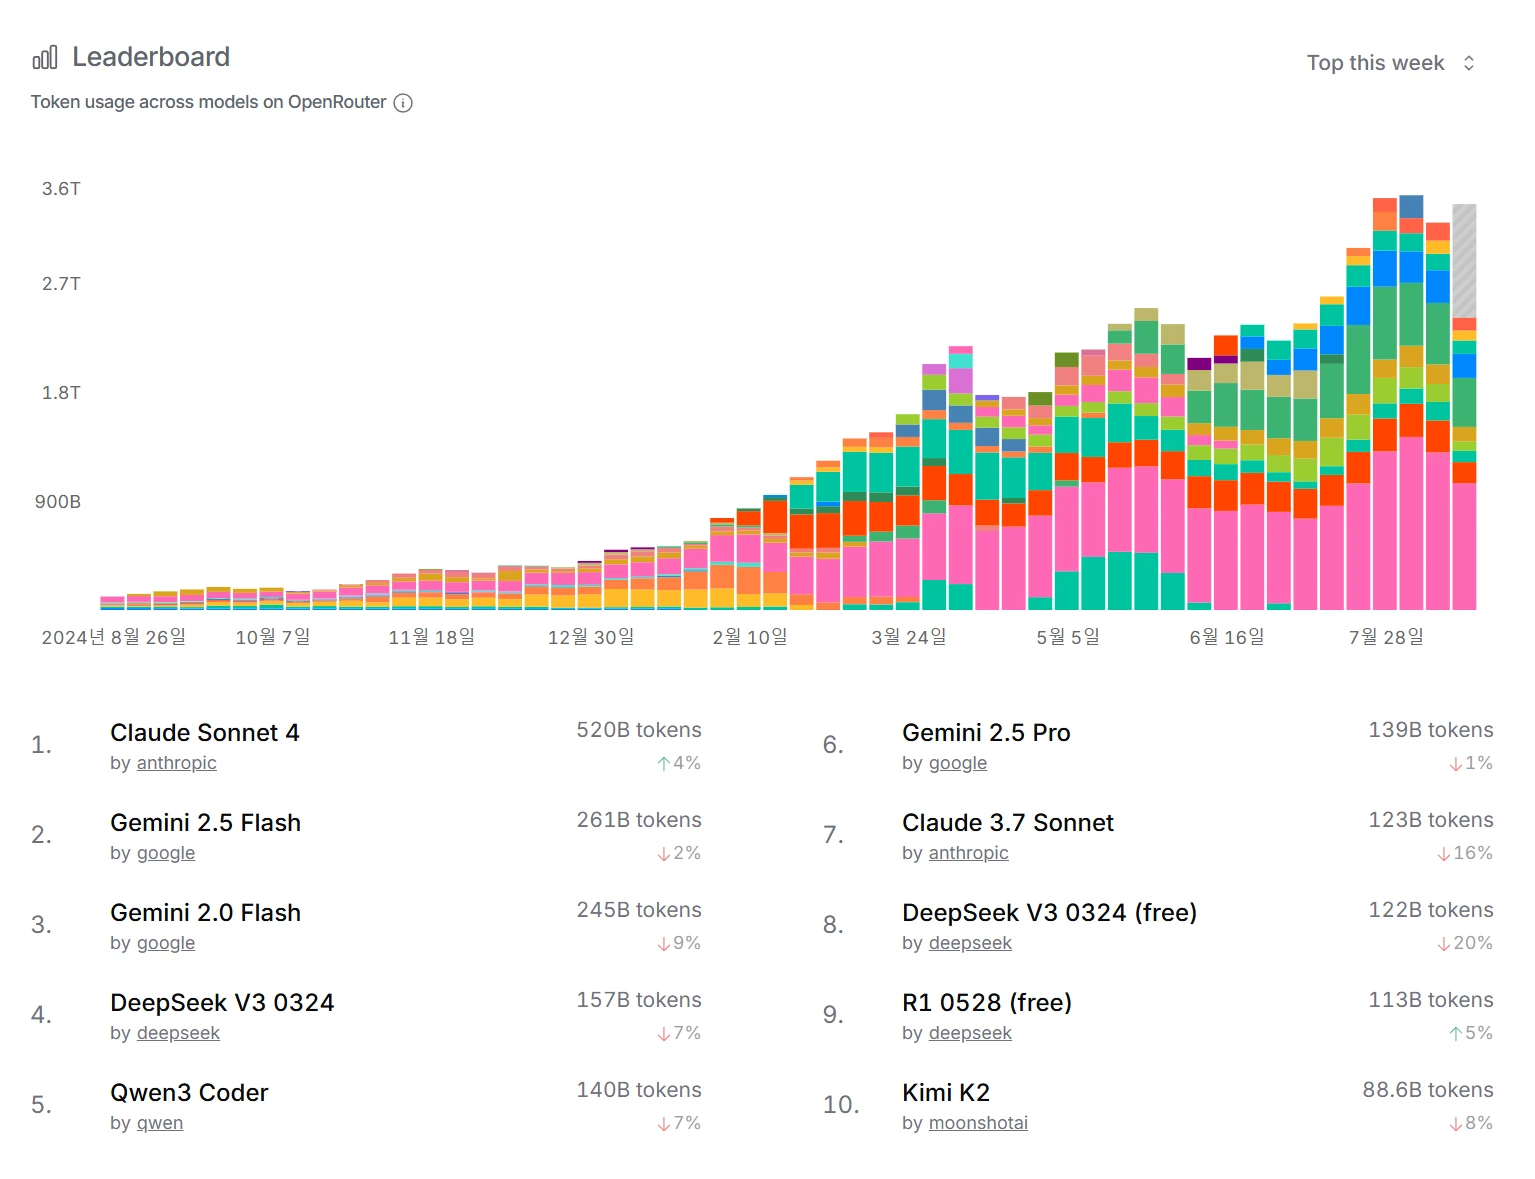Click the Claude Sonnet 4 model title
This screenshot has height=1179, width=1535.
[204, 733]
